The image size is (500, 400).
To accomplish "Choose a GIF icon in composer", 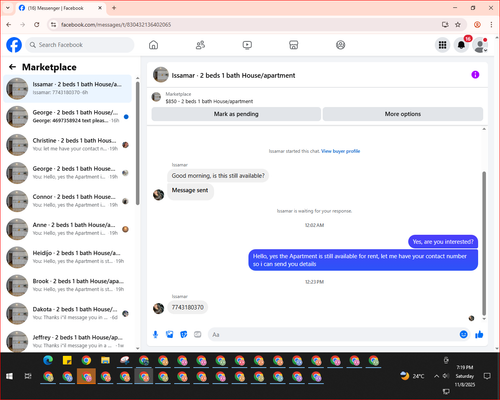I will pyautogui.click(x=198, y=334).
